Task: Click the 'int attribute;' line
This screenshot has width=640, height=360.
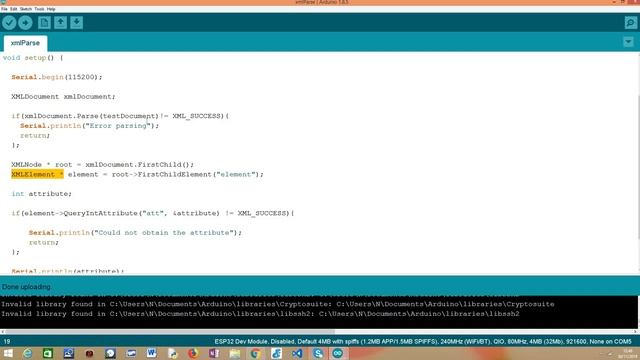Action: click(42, 193)
